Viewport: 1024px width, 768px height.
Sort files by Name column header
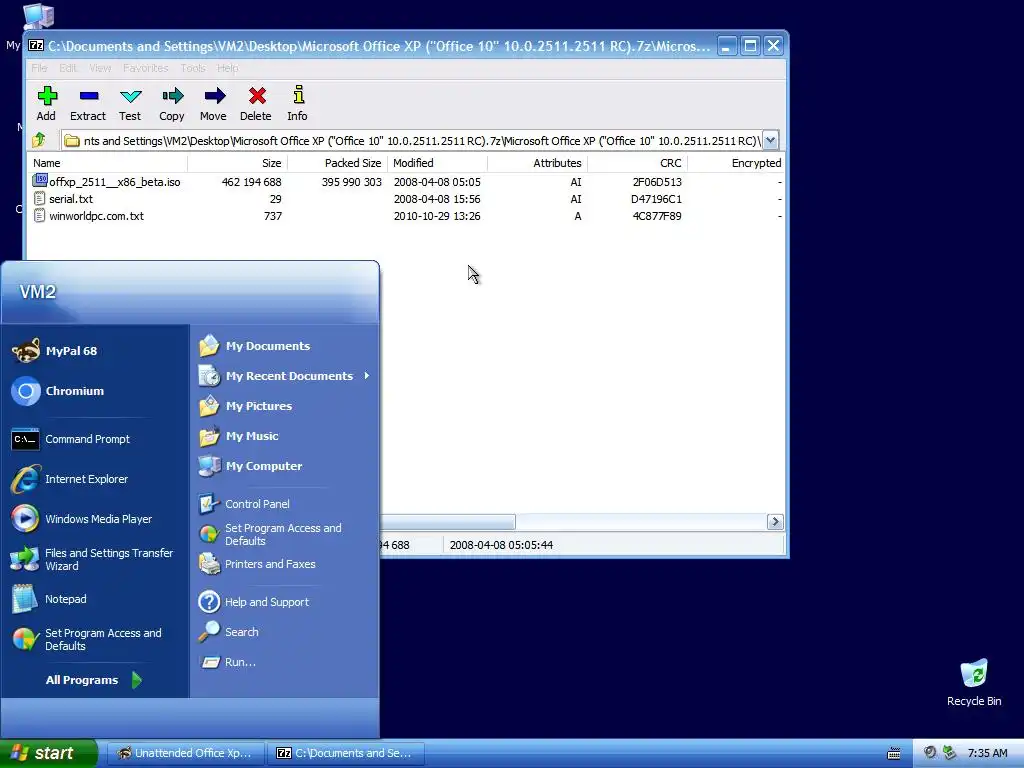coord(108,163)
